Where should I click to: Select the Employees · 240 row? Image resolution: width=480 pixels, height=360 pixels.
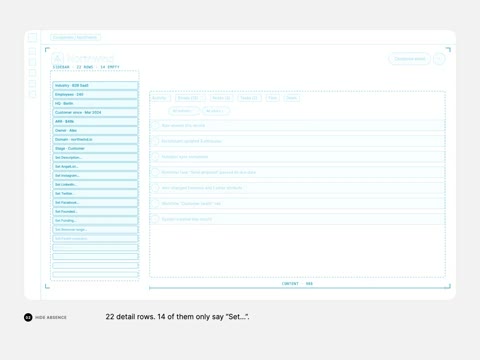click(95, 95)
